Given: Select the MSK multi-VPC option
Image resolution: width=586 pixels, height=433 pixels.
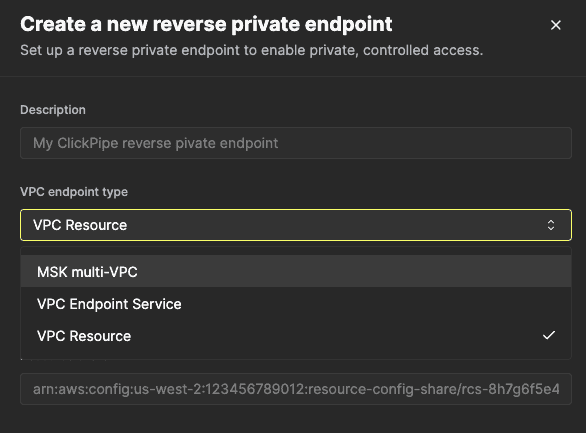Looking at the screenshot, I should pos(296,272).
